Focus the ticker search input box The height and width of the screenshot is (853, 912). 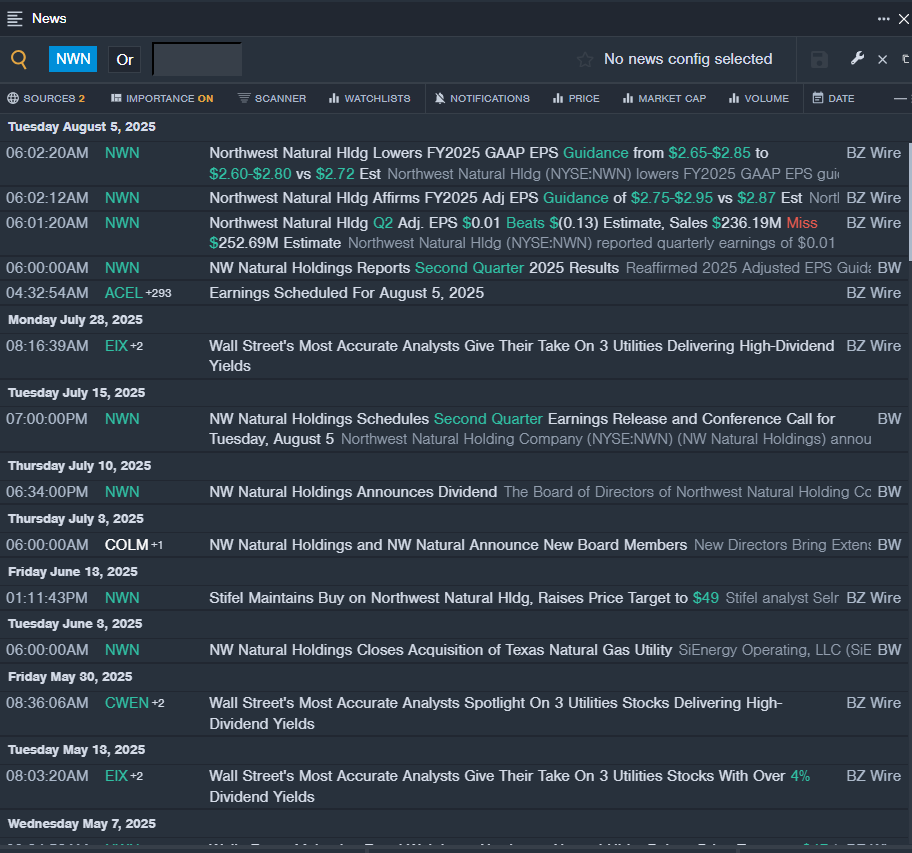(x=197, y=59)
